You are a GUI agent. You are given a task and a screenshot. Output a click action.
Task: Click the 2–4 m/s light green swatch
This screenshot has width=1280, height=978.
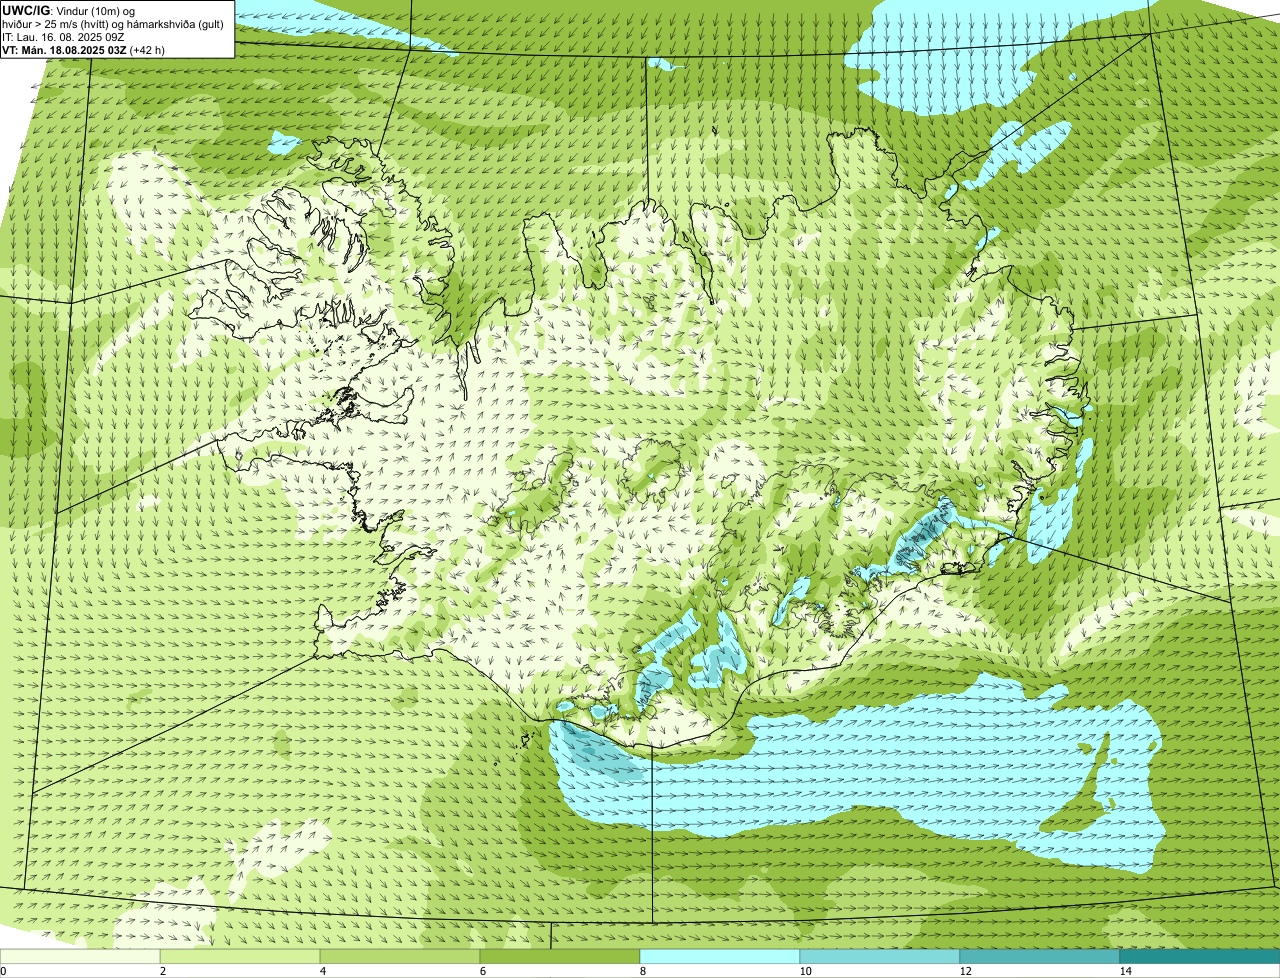coord(240,956)
